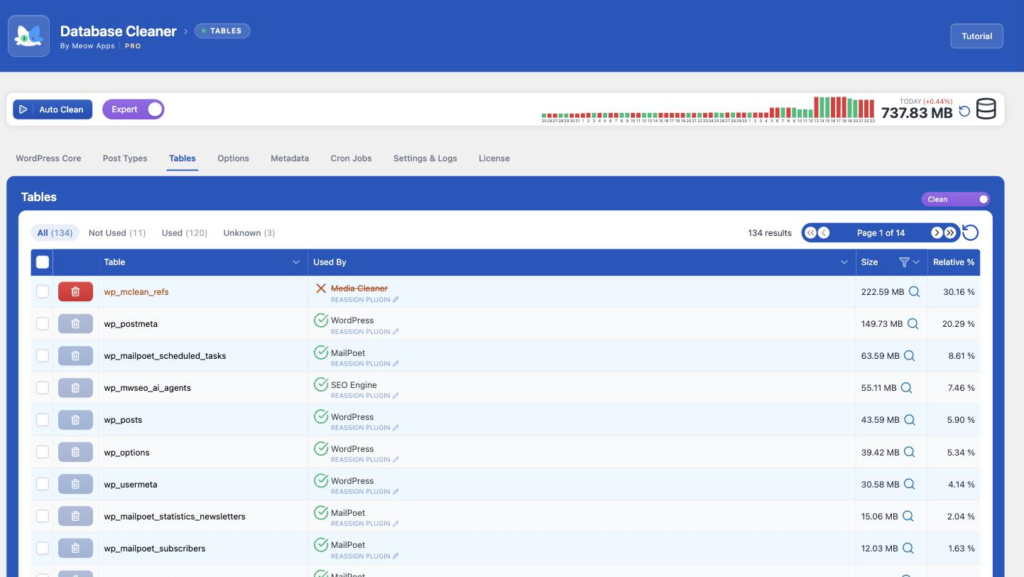Filter tables by Not Used

click(117, 232)
